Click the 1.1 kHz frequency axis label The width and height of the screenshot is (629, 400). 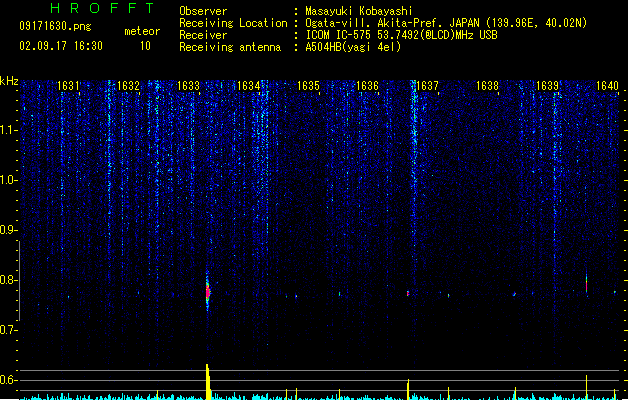tap(9, 130)
